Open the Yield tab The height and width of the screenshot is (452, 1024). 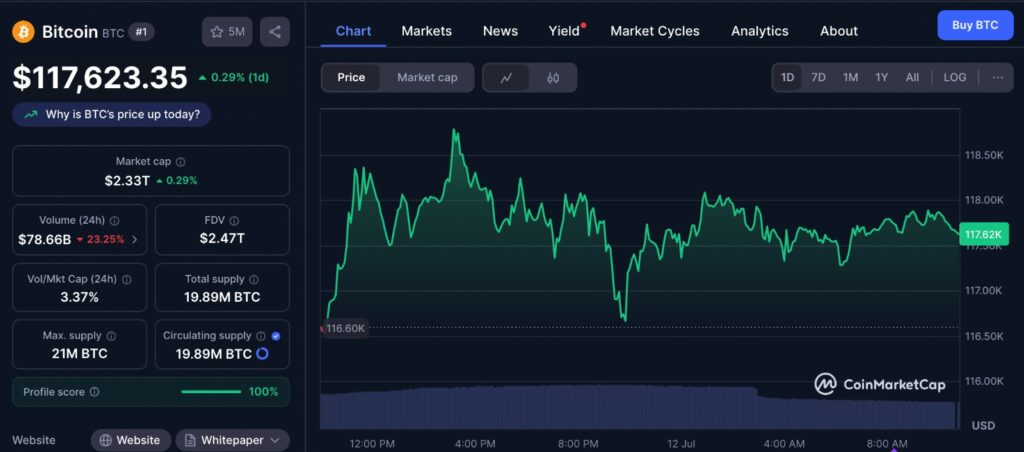pos(564,31)
